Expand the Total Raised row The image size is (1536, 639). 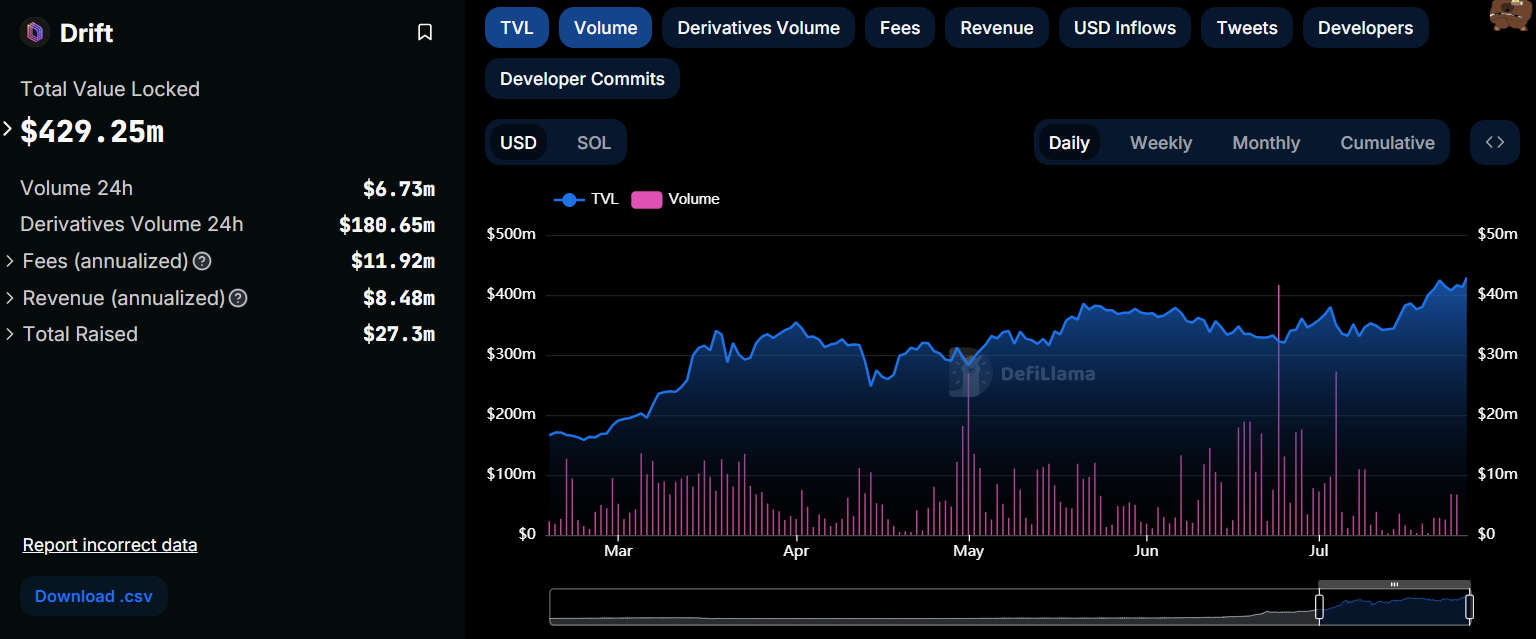pos(10,334)
